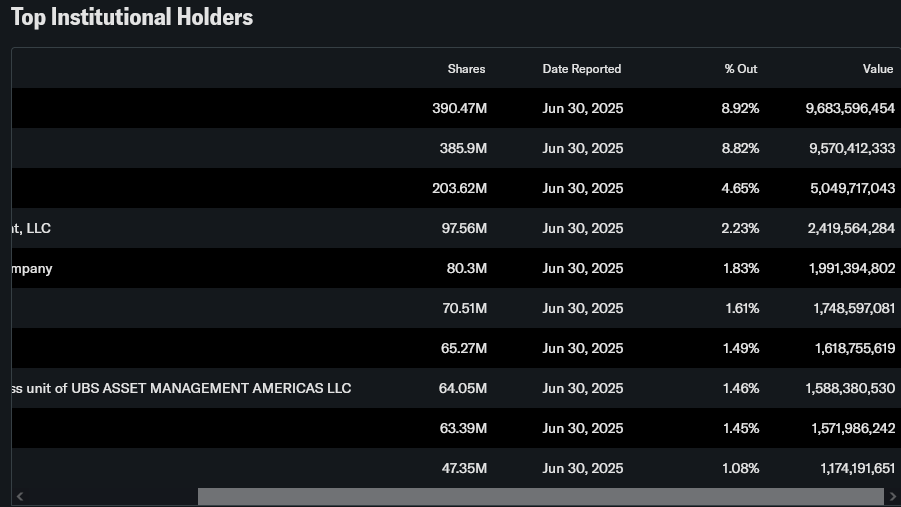Click value 9,683,596,454

(850, 108)
